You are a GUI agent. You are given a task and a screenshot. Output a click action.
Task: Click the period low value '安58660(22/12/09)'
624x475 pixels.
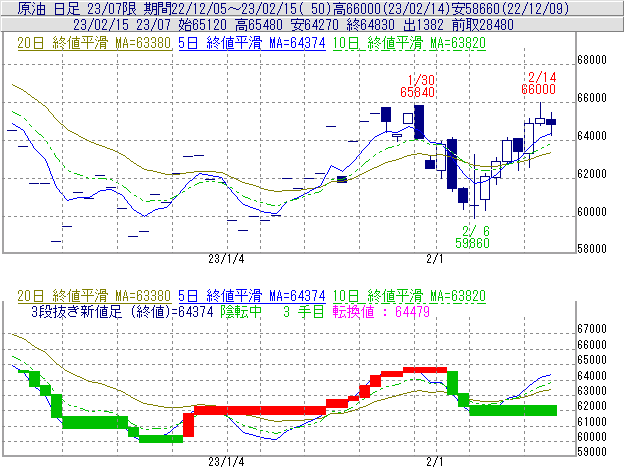510,8
